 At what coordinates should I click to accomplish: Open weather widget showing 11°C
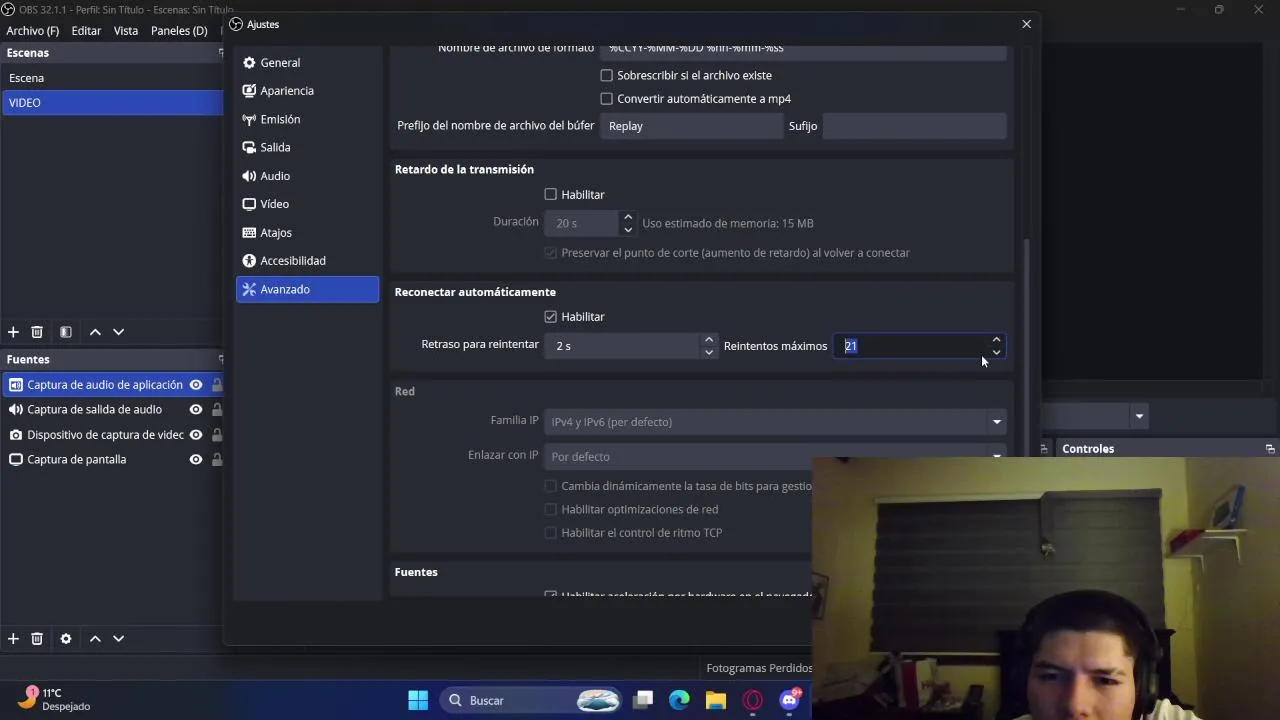56,700
